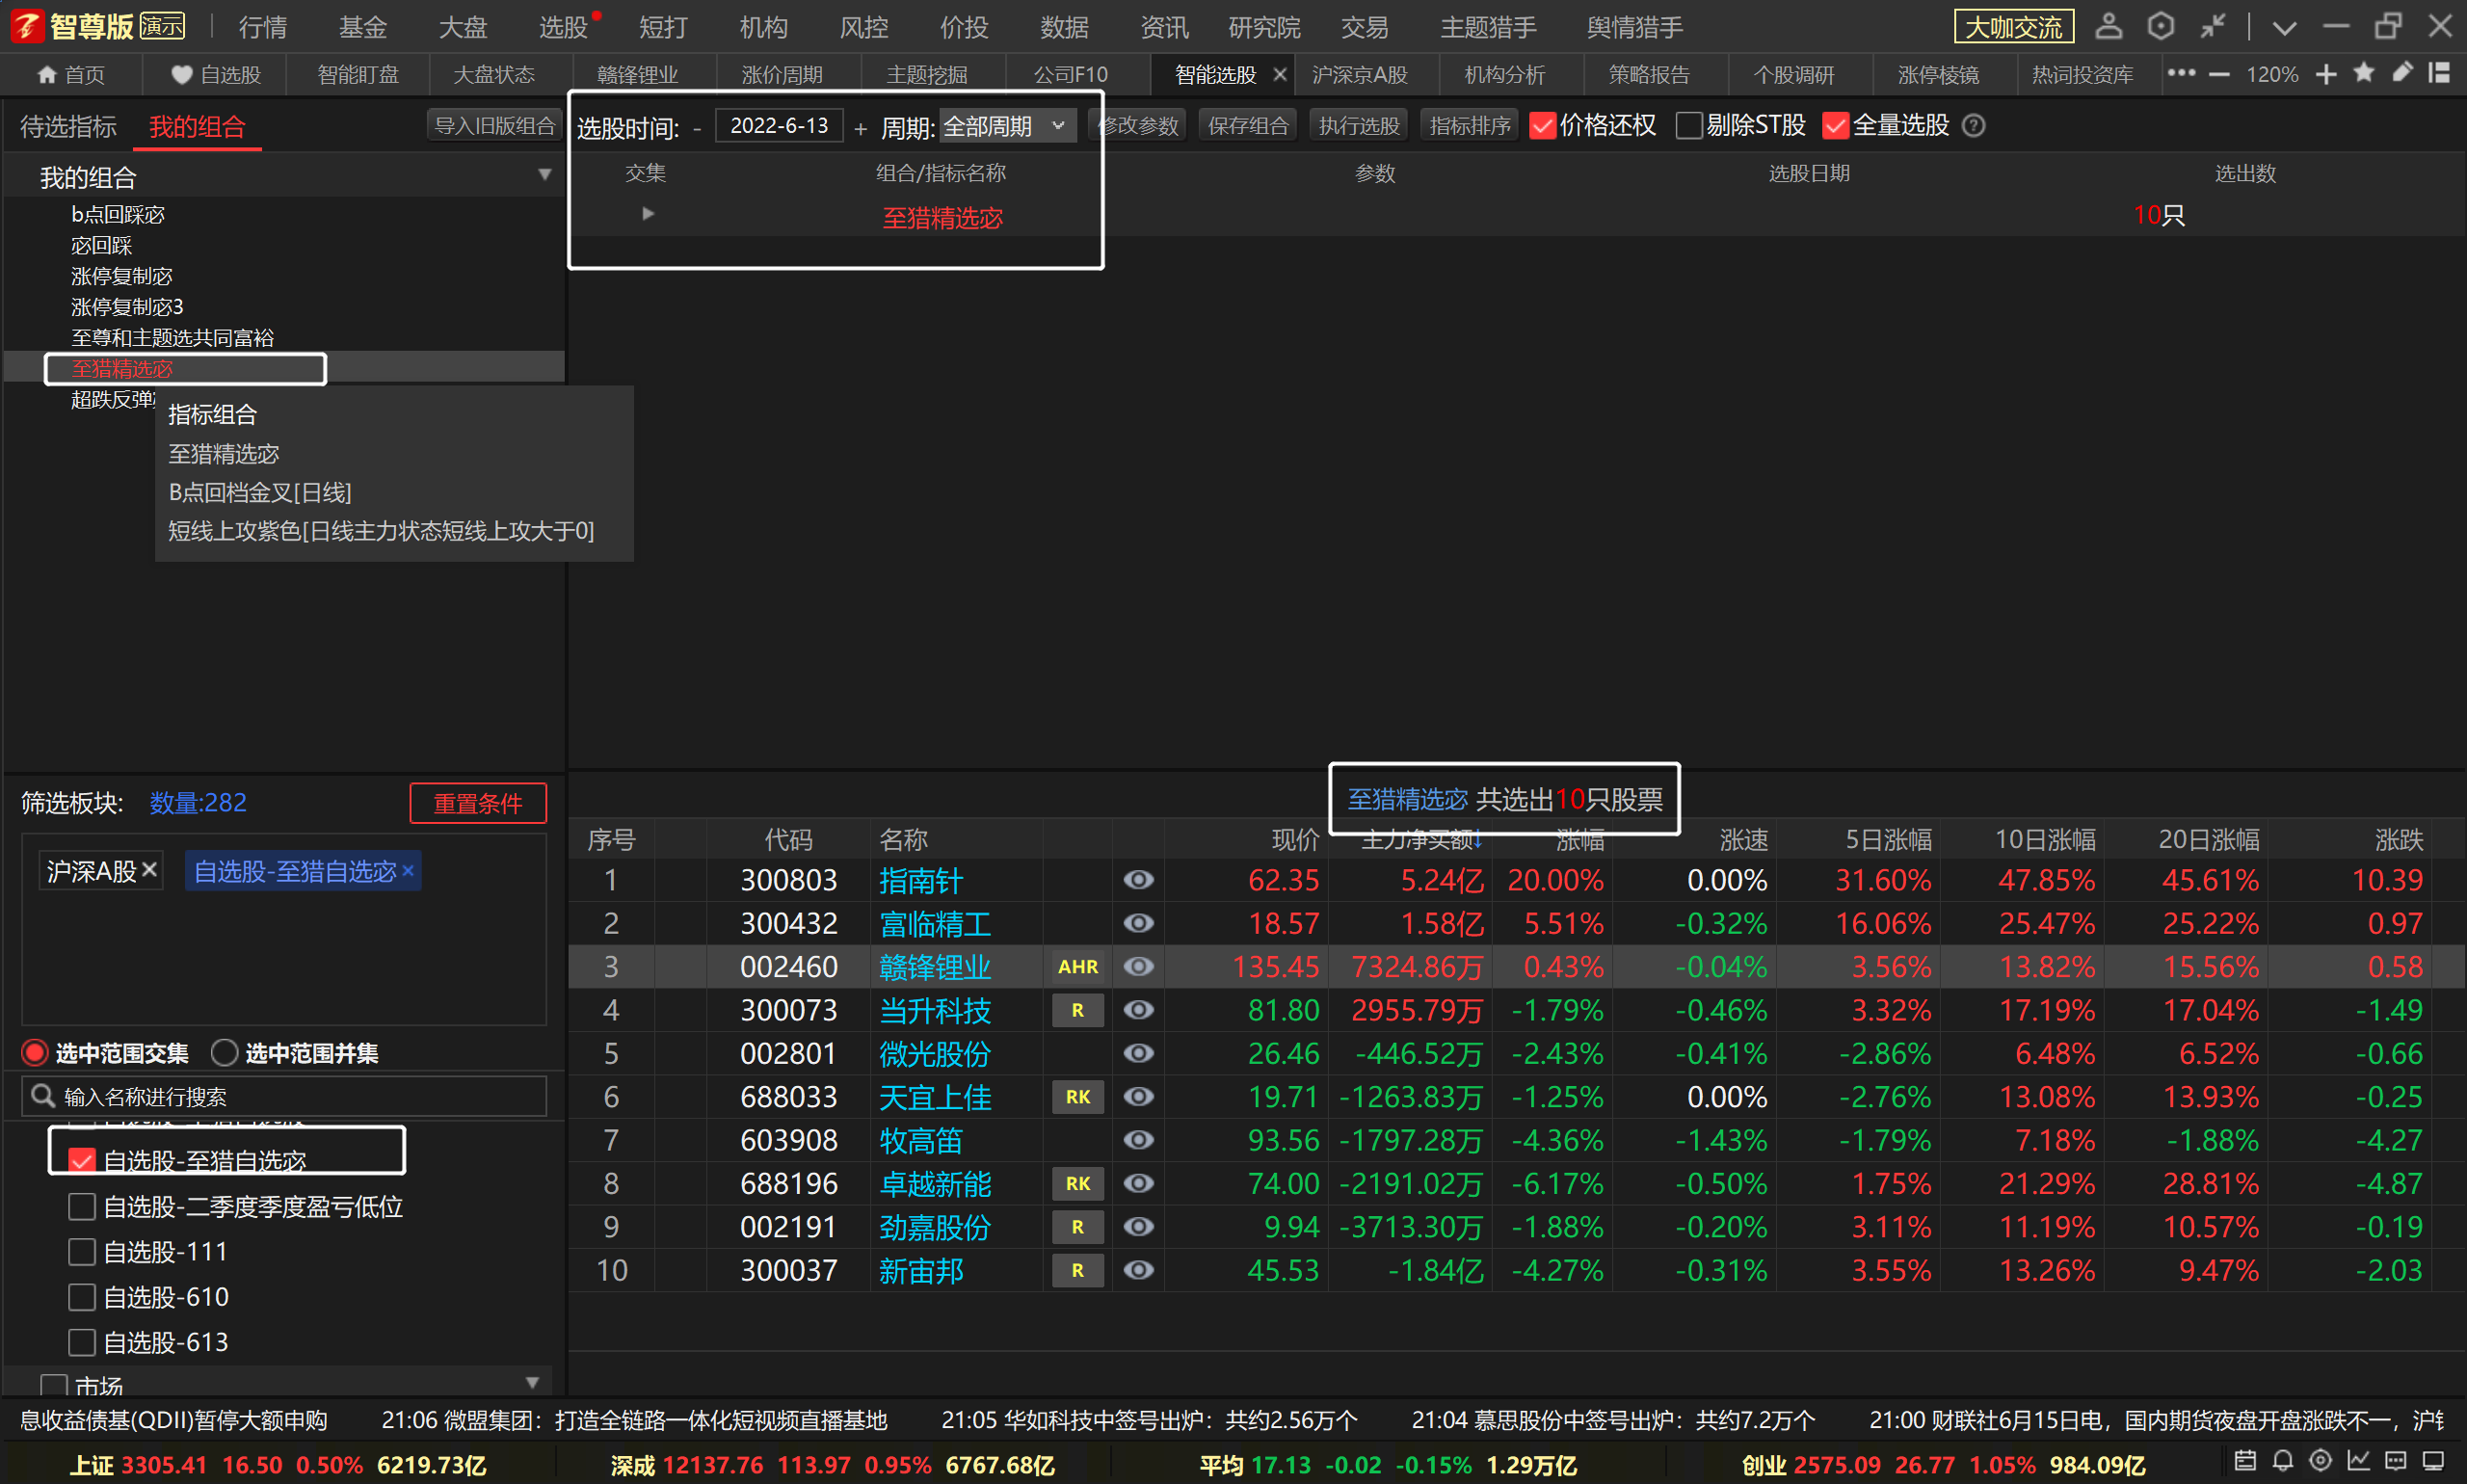Image resolution: width=2467 pixels, height=1484 pixels.
Task: Toggle the 全量选股 checkbox
Action: pos(1835,126)
